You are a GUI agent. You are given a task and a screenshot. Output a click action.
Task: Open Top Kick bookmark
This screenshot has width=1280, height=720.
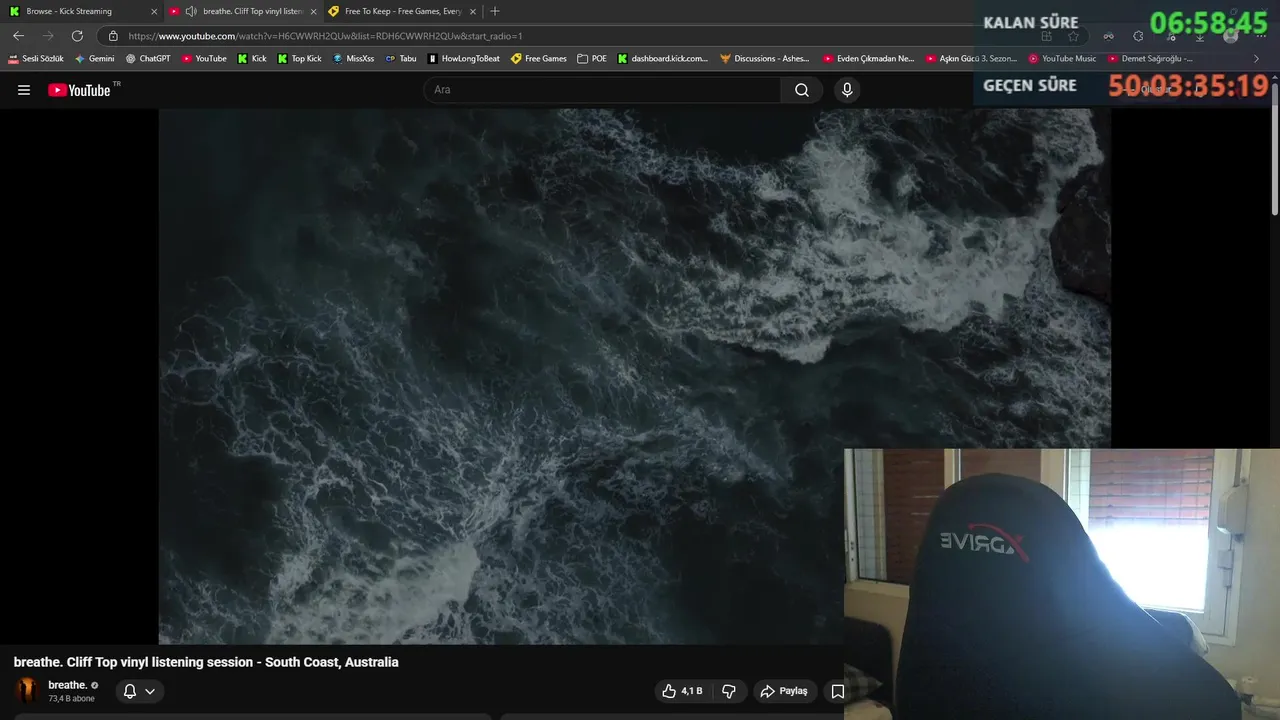299,59
